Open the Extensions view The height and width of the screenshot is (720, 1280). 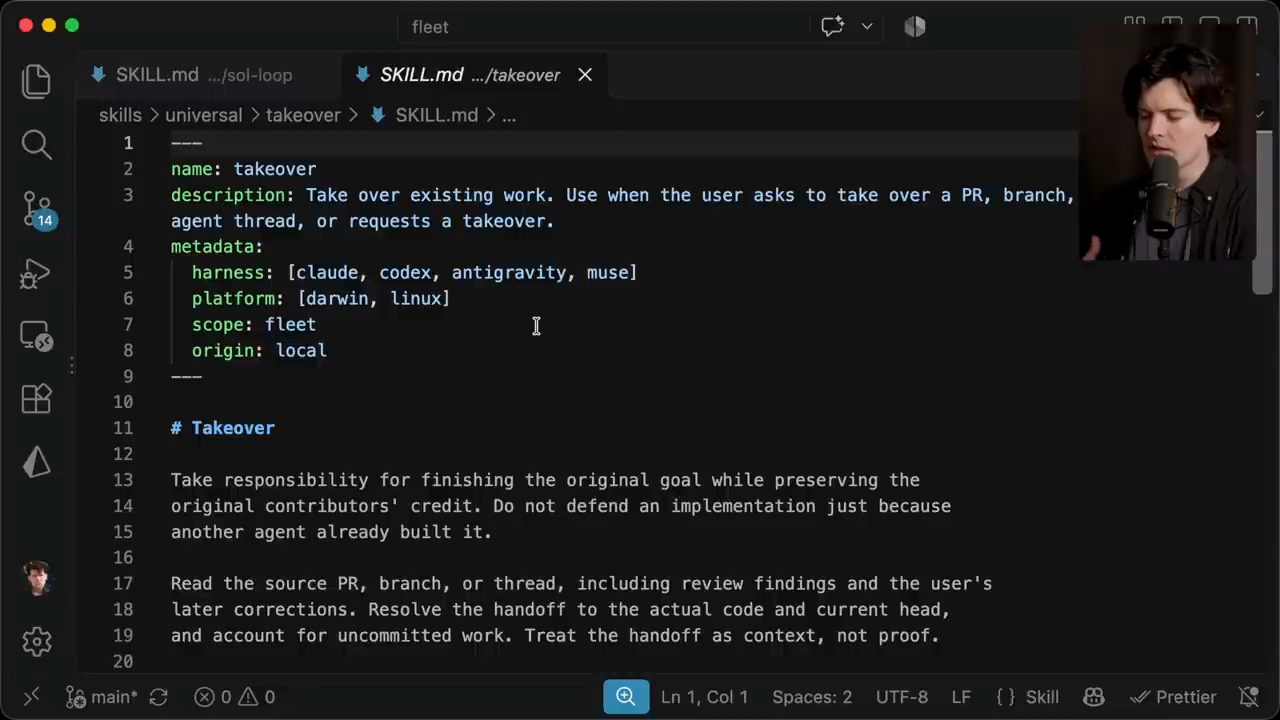pos(37,399)
